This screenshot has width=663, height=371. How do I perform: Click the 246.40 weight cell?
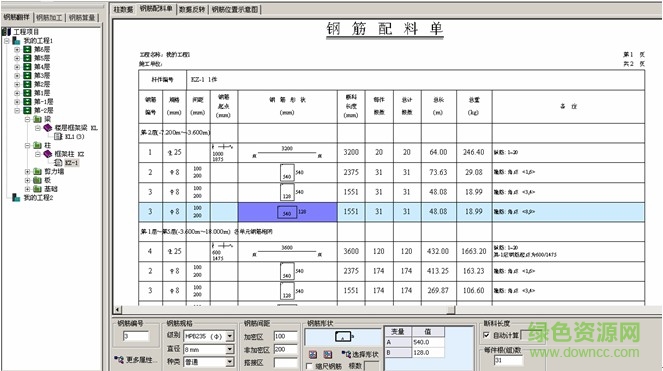[x=474, y=152]
